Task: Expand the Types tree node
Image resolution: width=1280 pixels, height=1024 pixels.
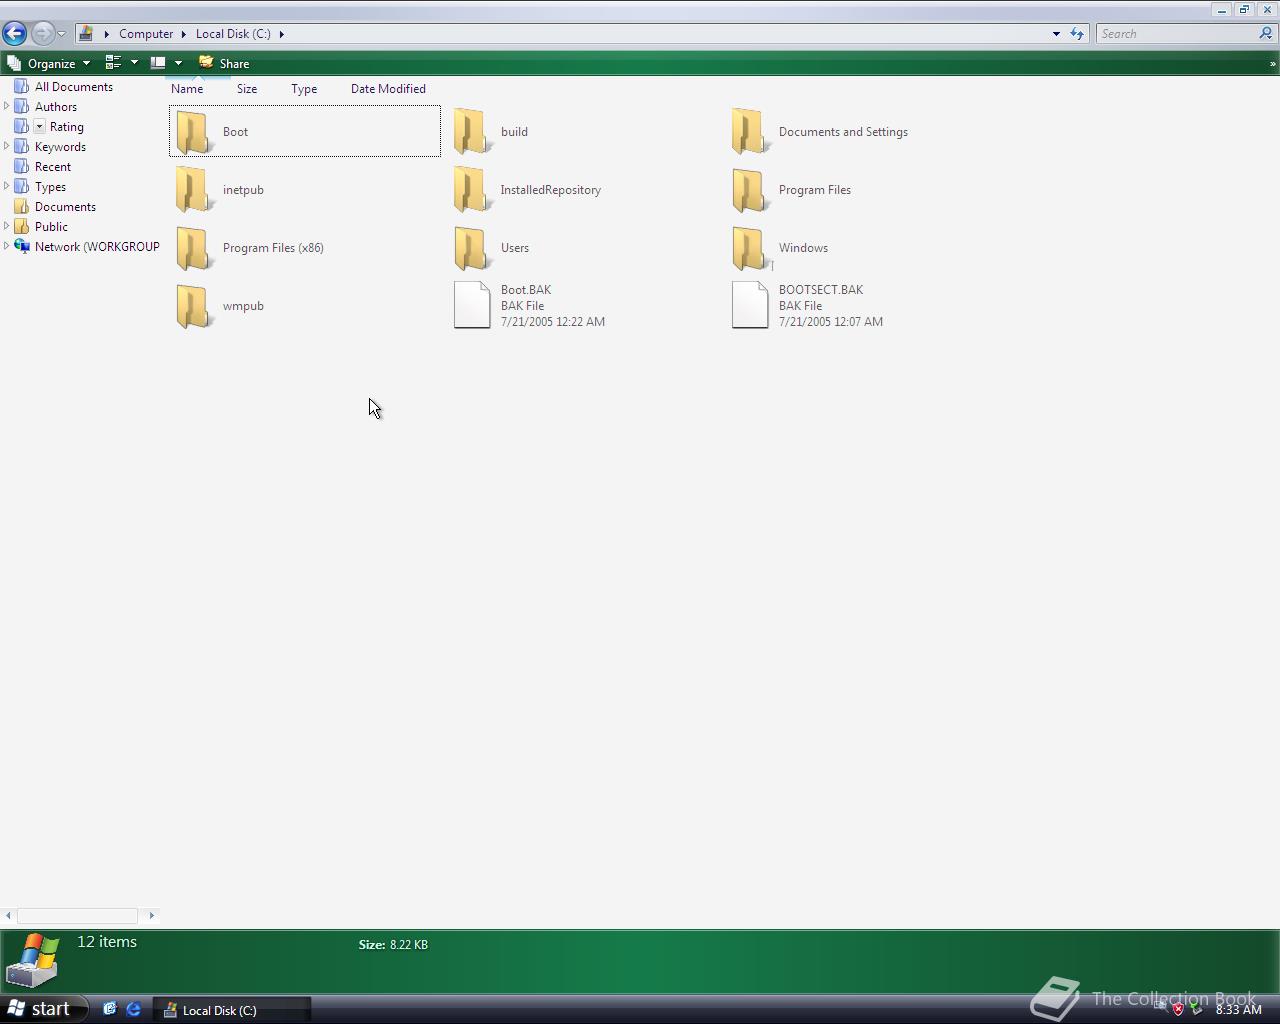Action: 7,186
